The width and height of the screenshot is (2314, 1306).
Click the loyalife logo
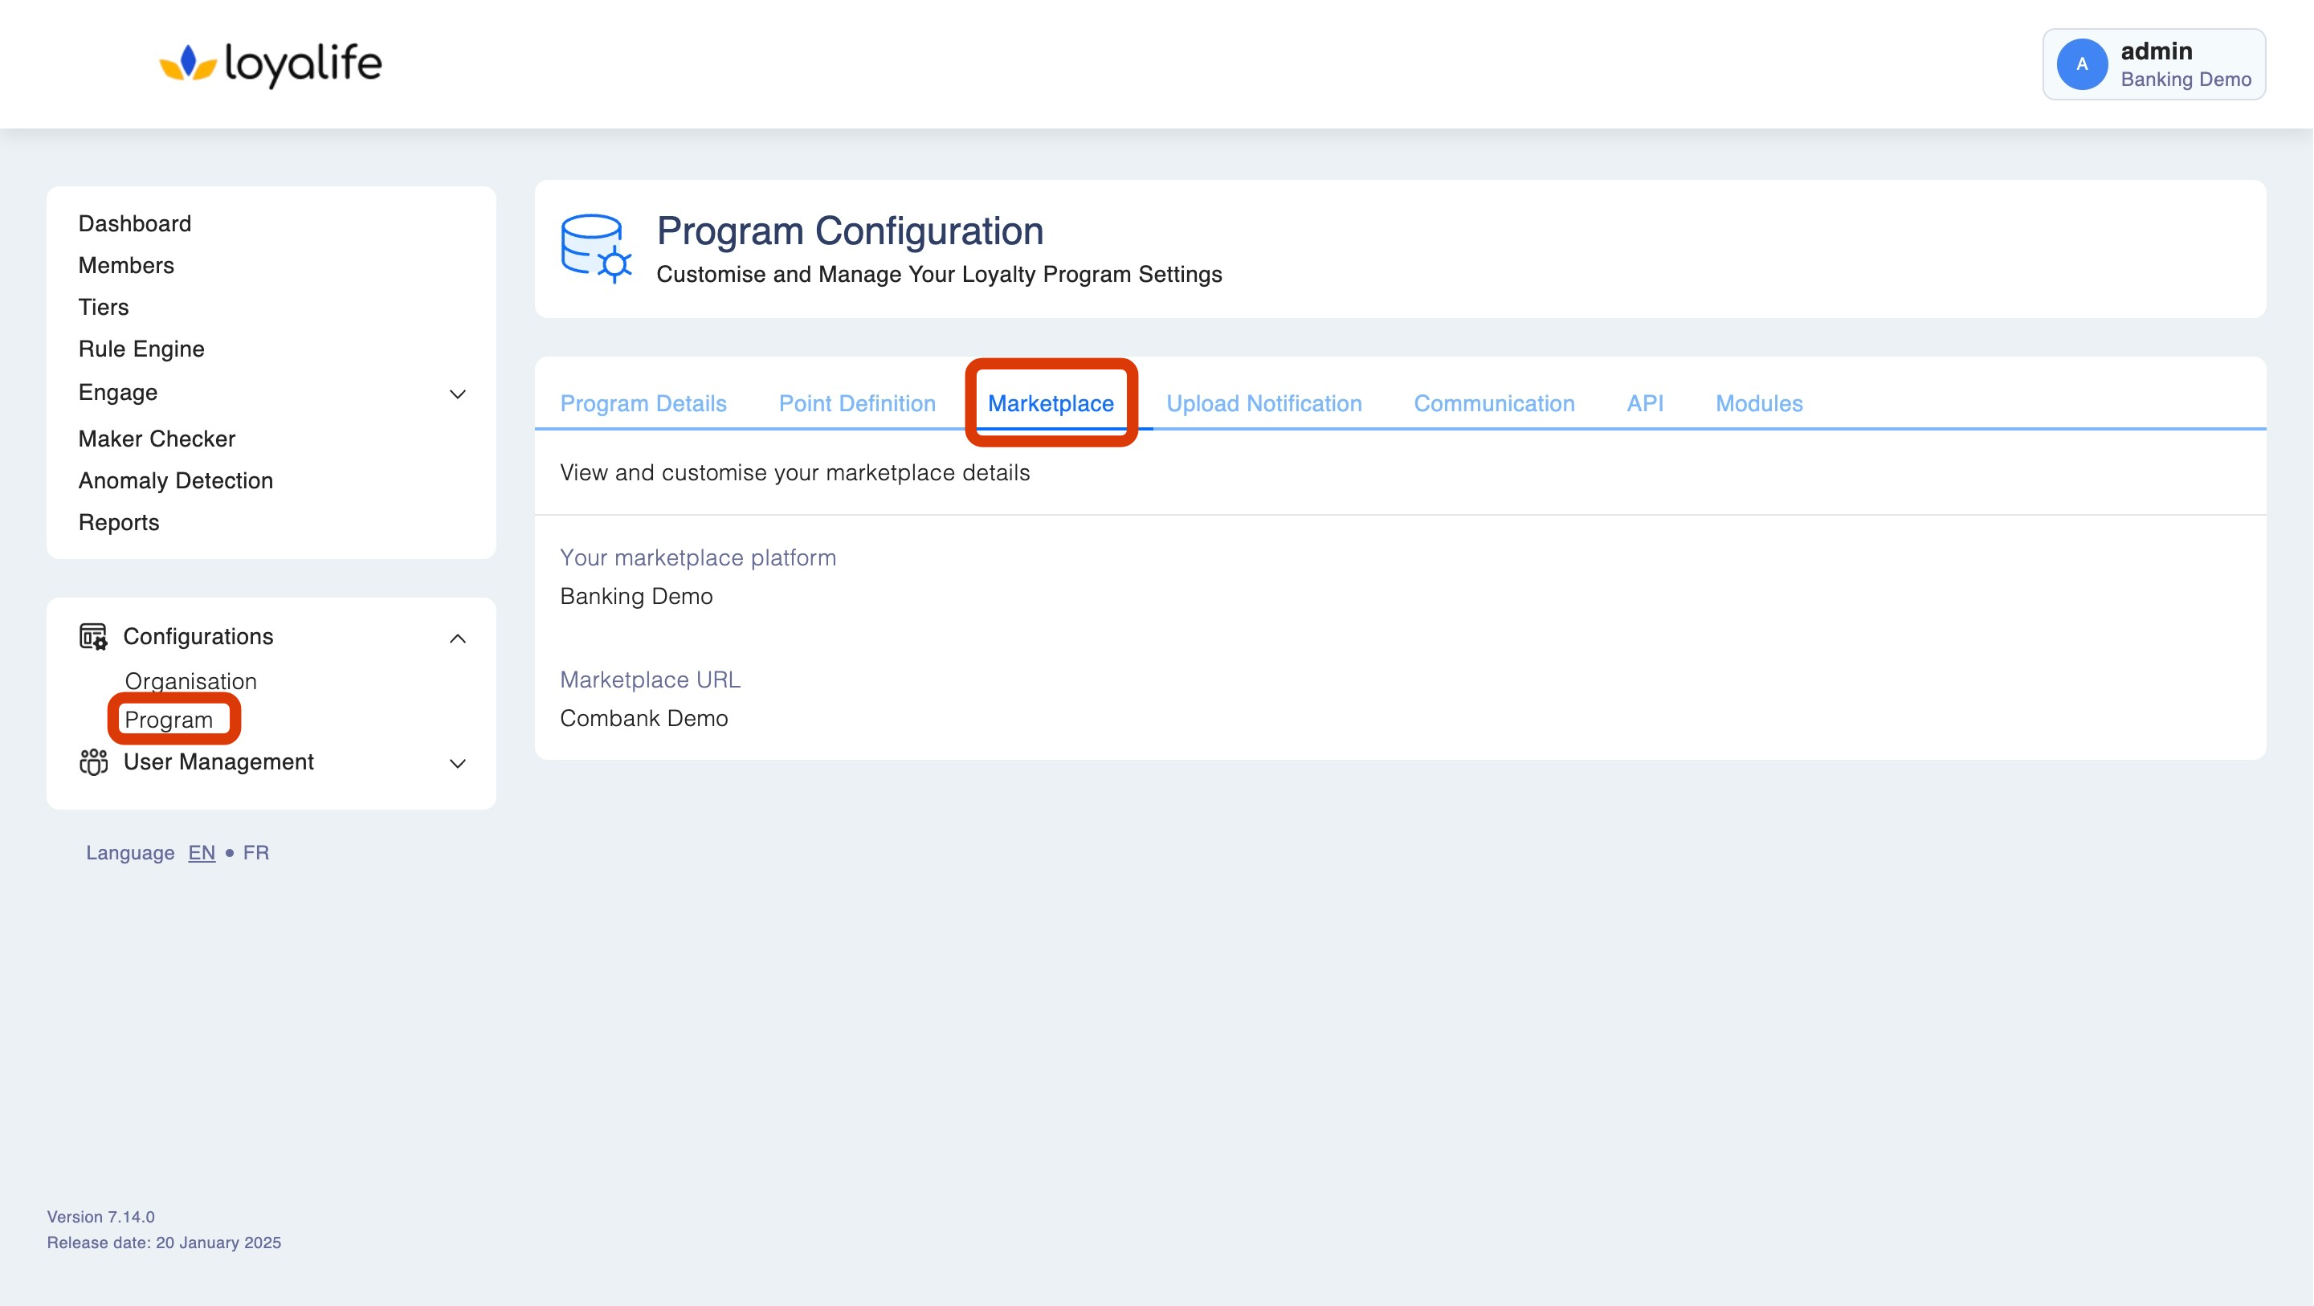270,64
